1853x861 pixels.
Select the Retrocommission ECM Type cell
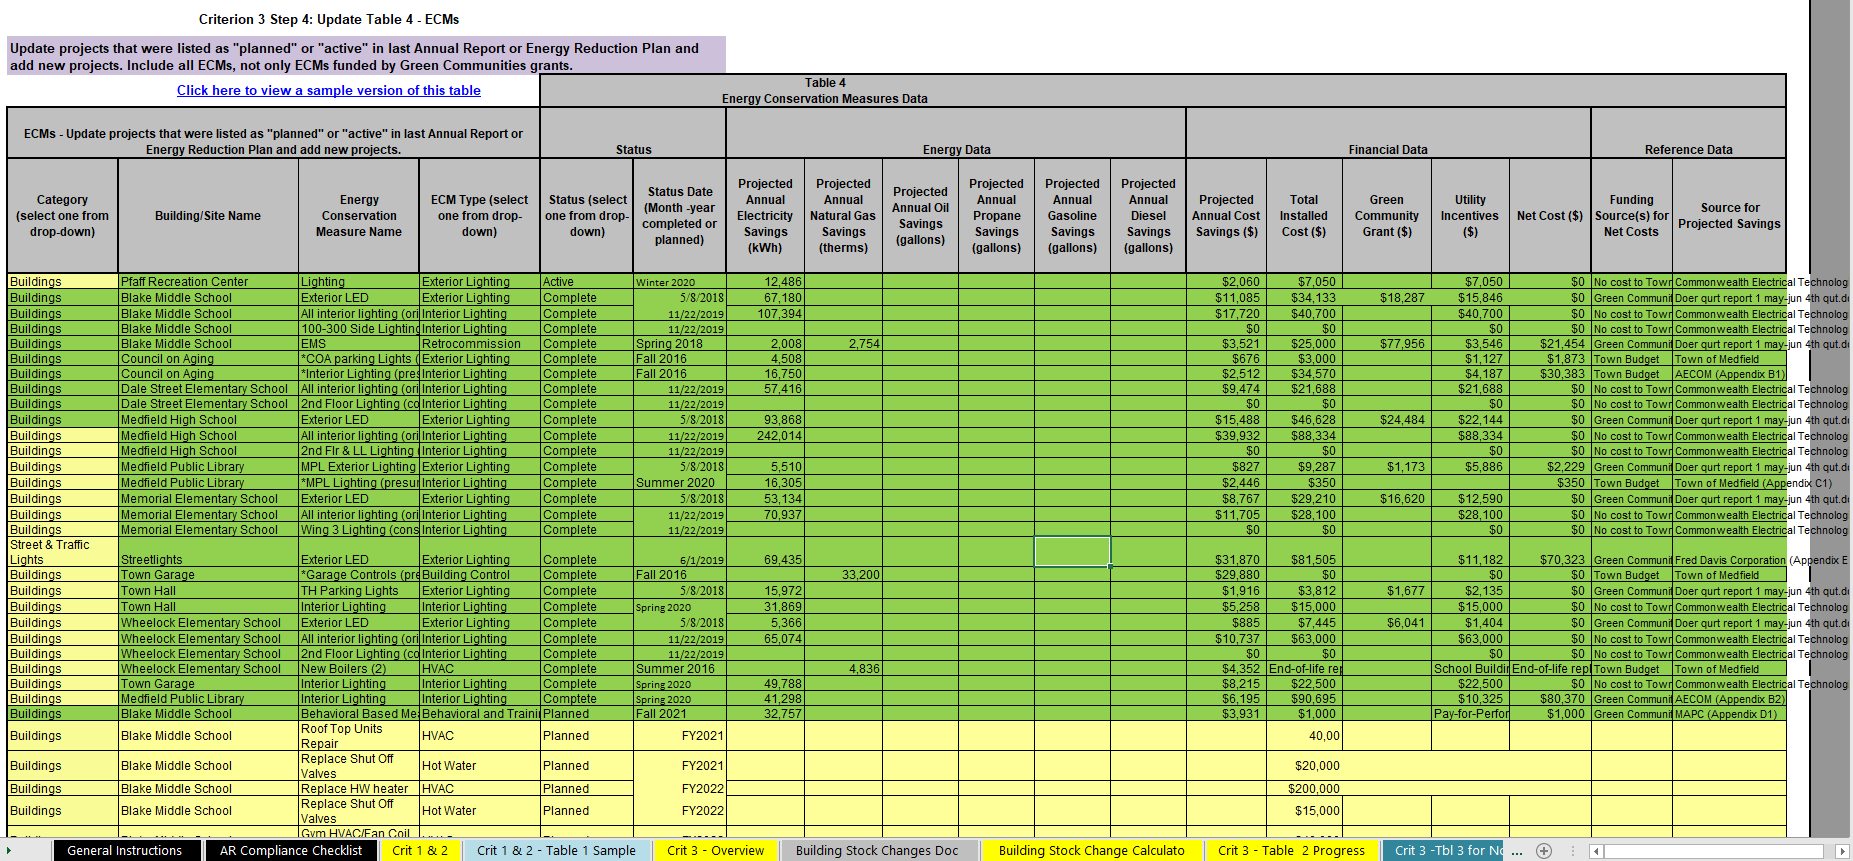(479, 344)
